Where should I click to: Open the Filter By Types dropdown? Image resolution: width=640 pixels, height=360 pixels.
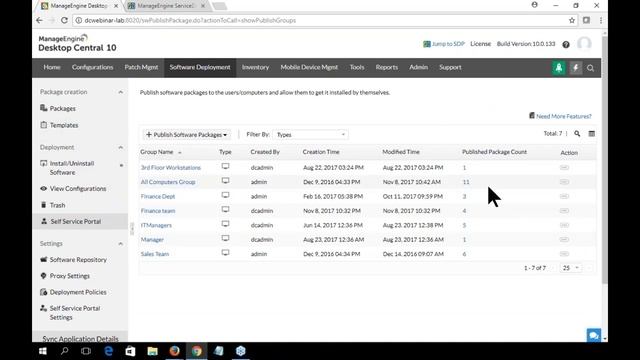point(310,135)
